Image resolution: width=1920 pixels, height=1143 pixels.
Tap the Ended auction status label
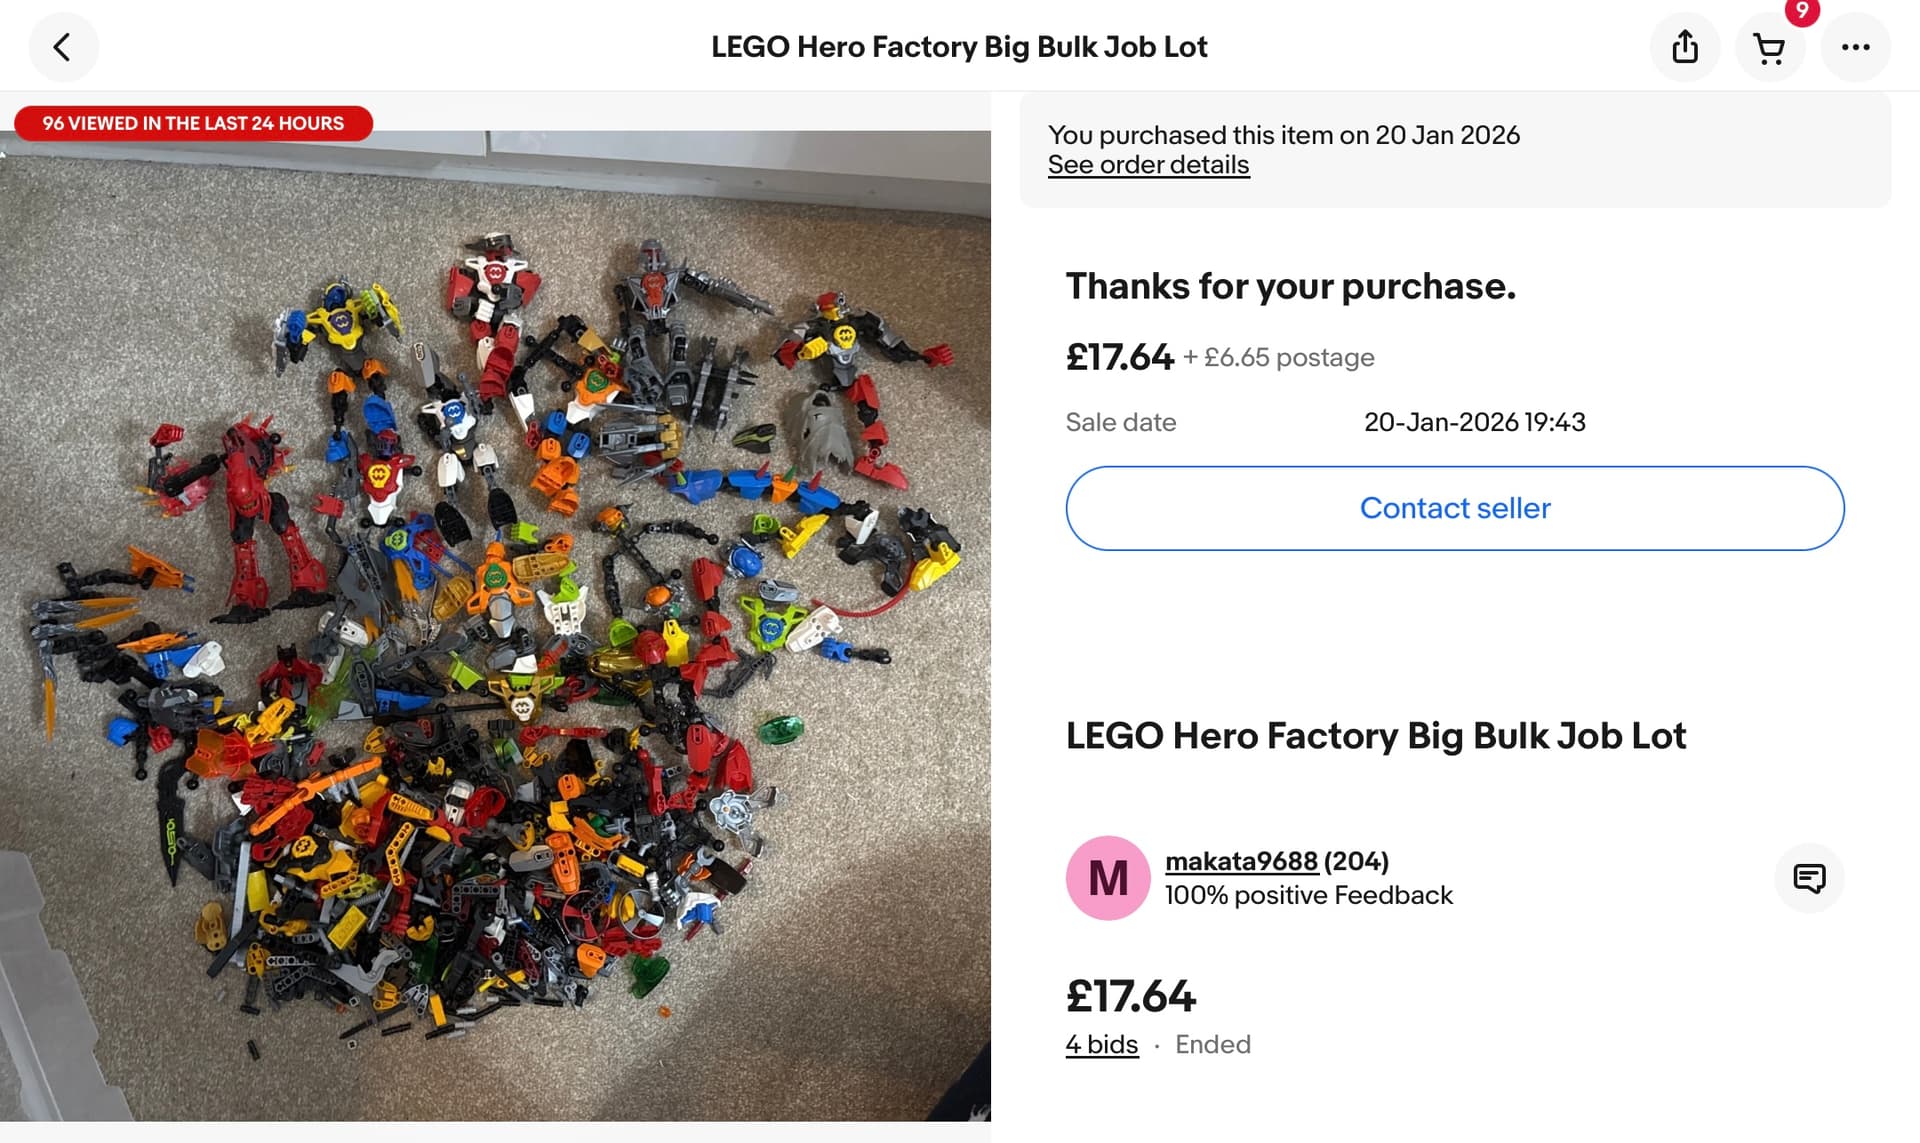1212,1044
